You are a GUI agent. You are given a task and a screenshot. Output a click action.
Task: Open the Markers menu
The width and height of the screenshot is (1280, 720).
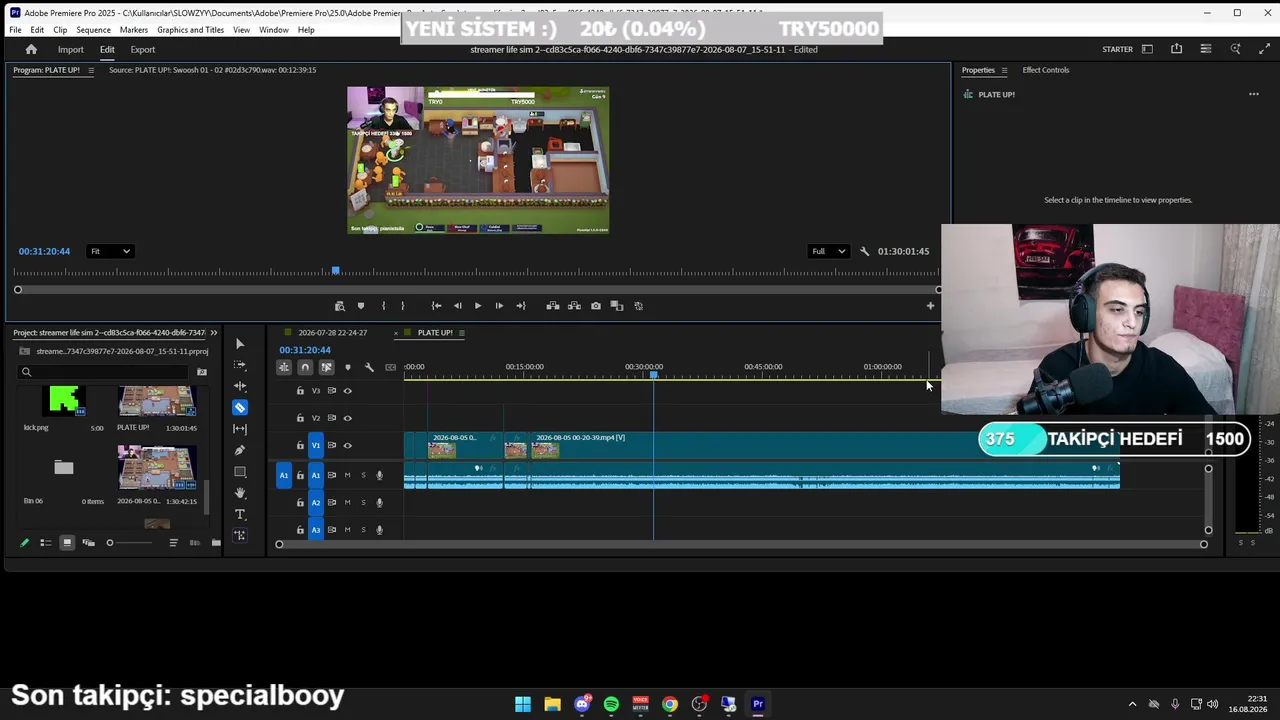click(134, 30)
